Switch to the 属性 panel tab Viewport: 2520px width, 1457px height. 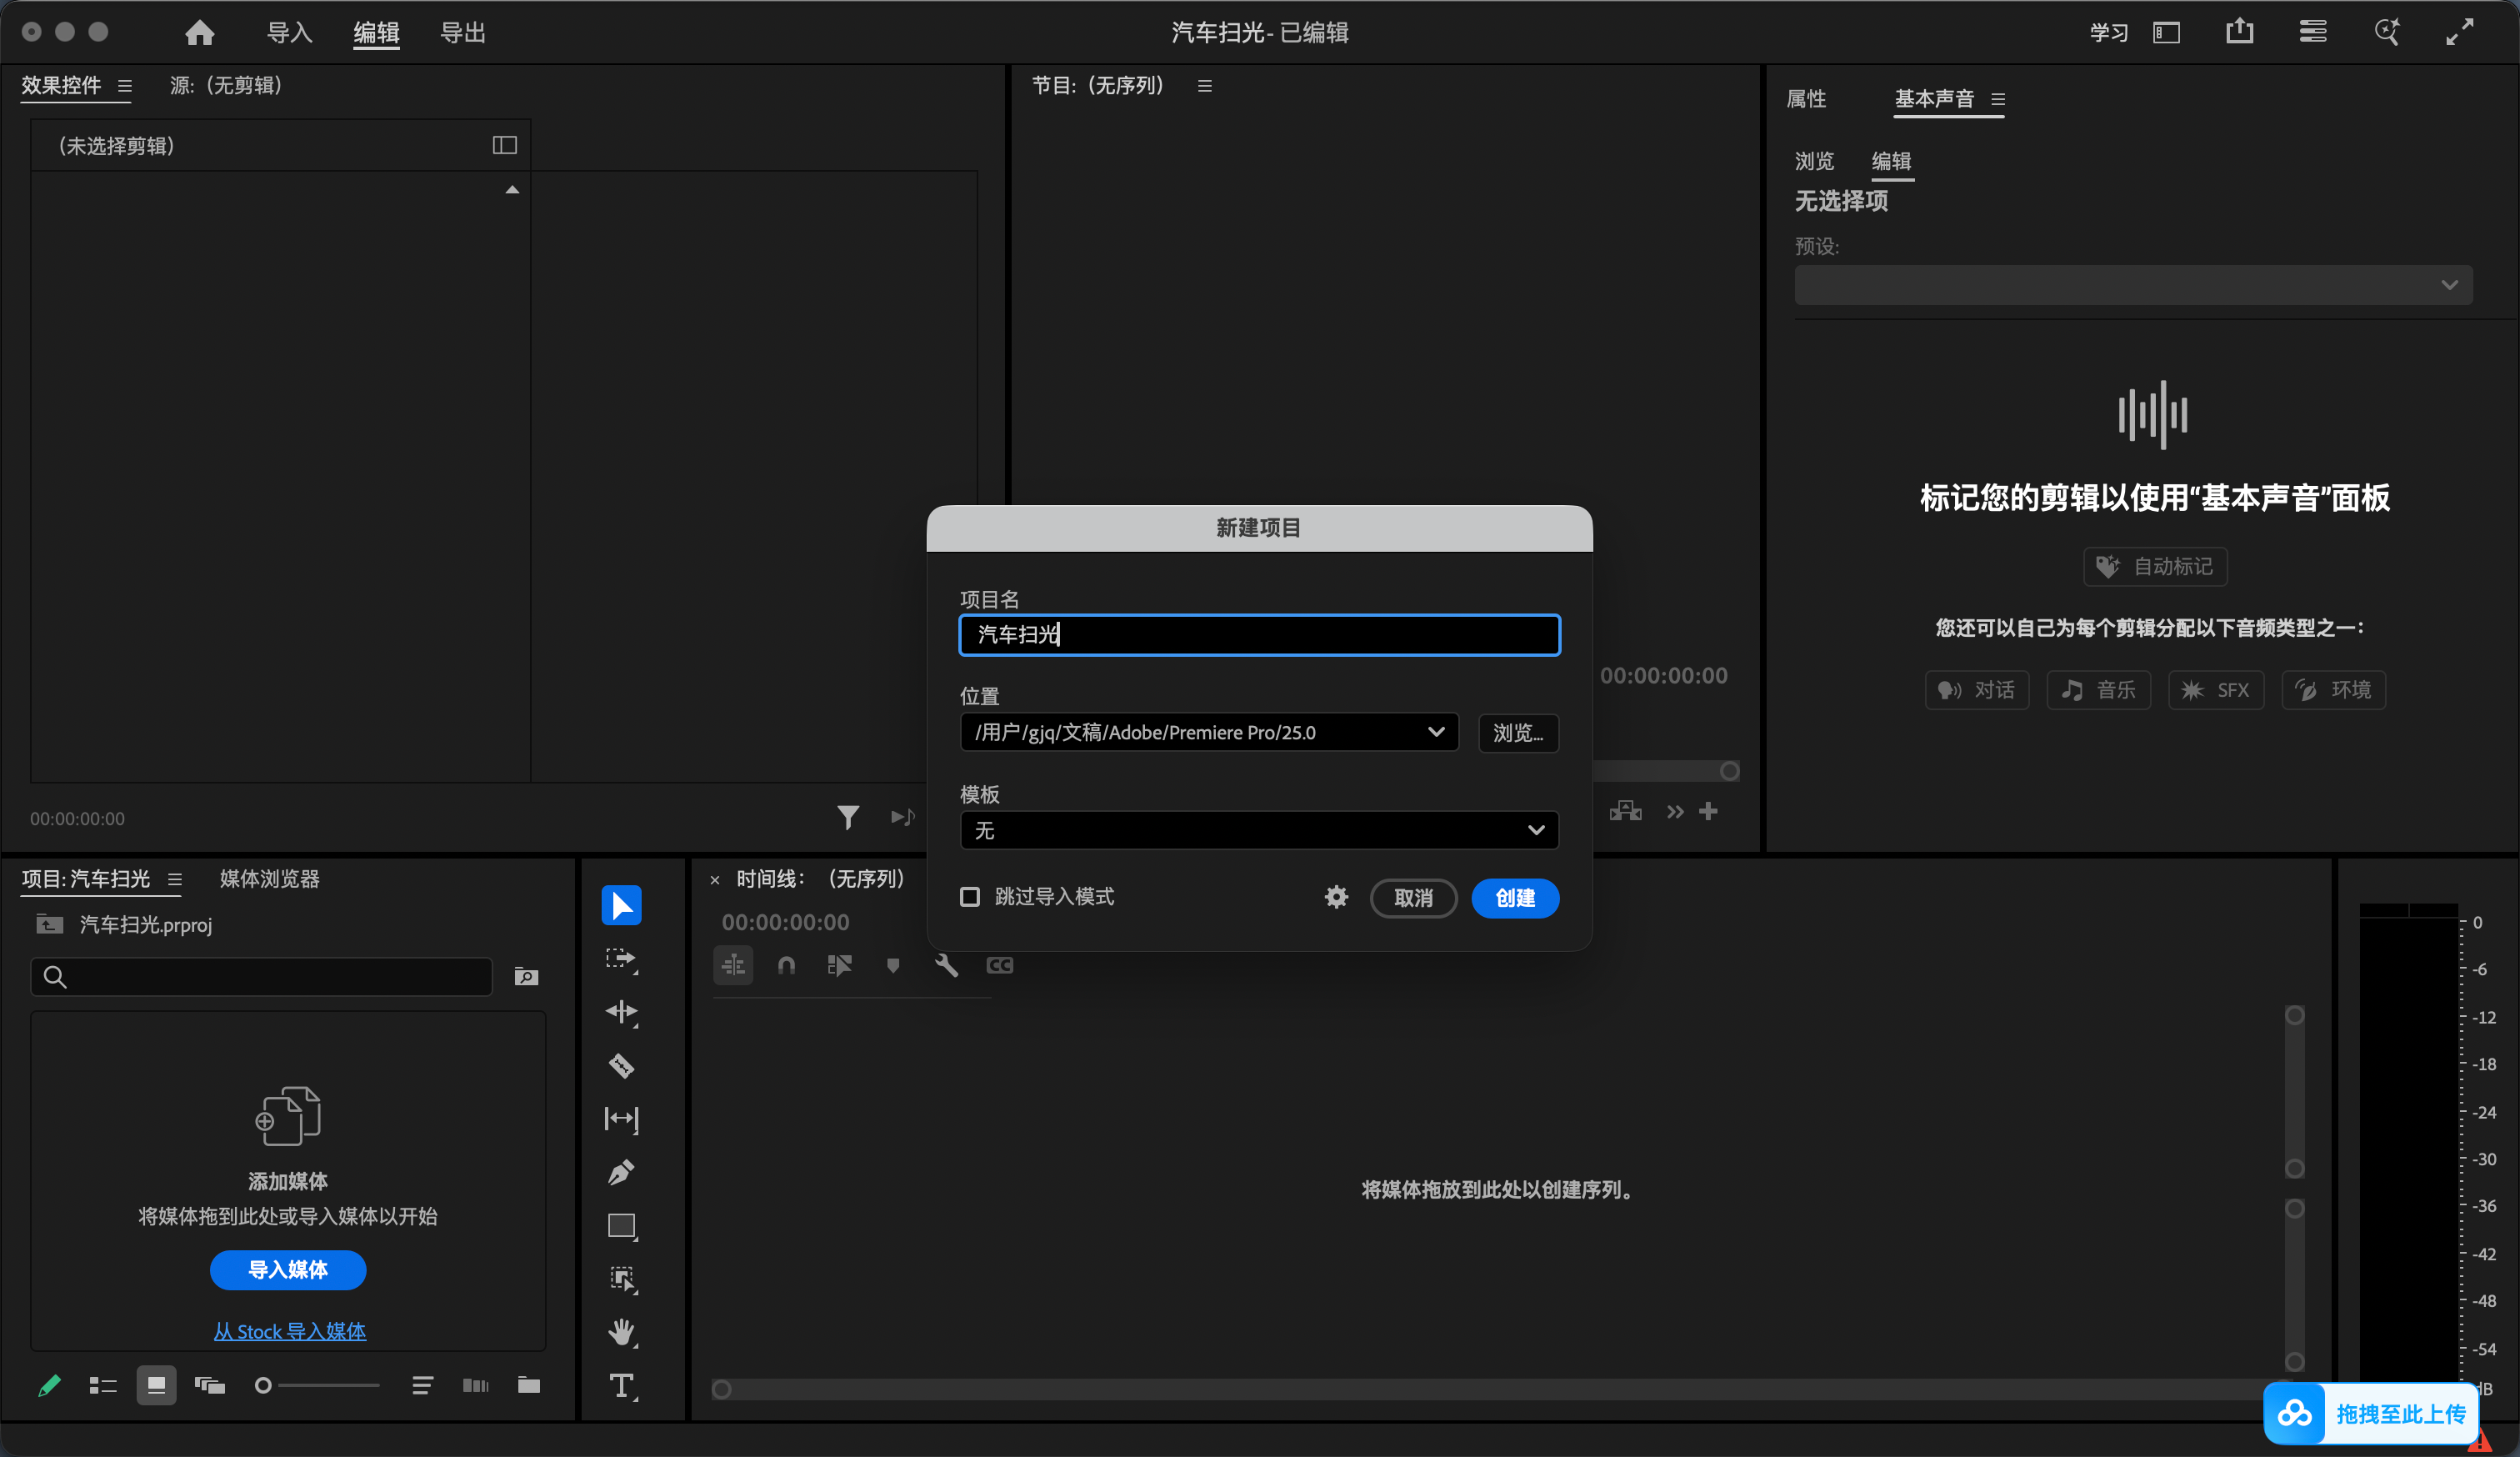click(x=1806, y=99)
